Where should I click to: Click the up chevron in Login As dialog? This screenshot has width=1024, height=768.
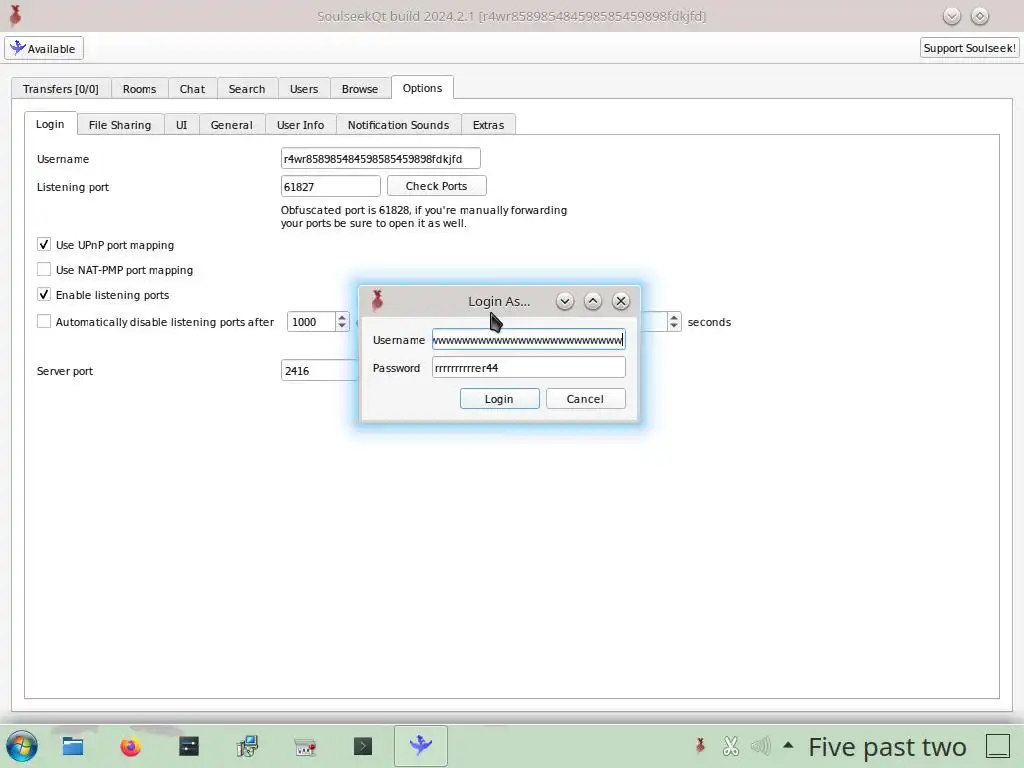(593, 301)
